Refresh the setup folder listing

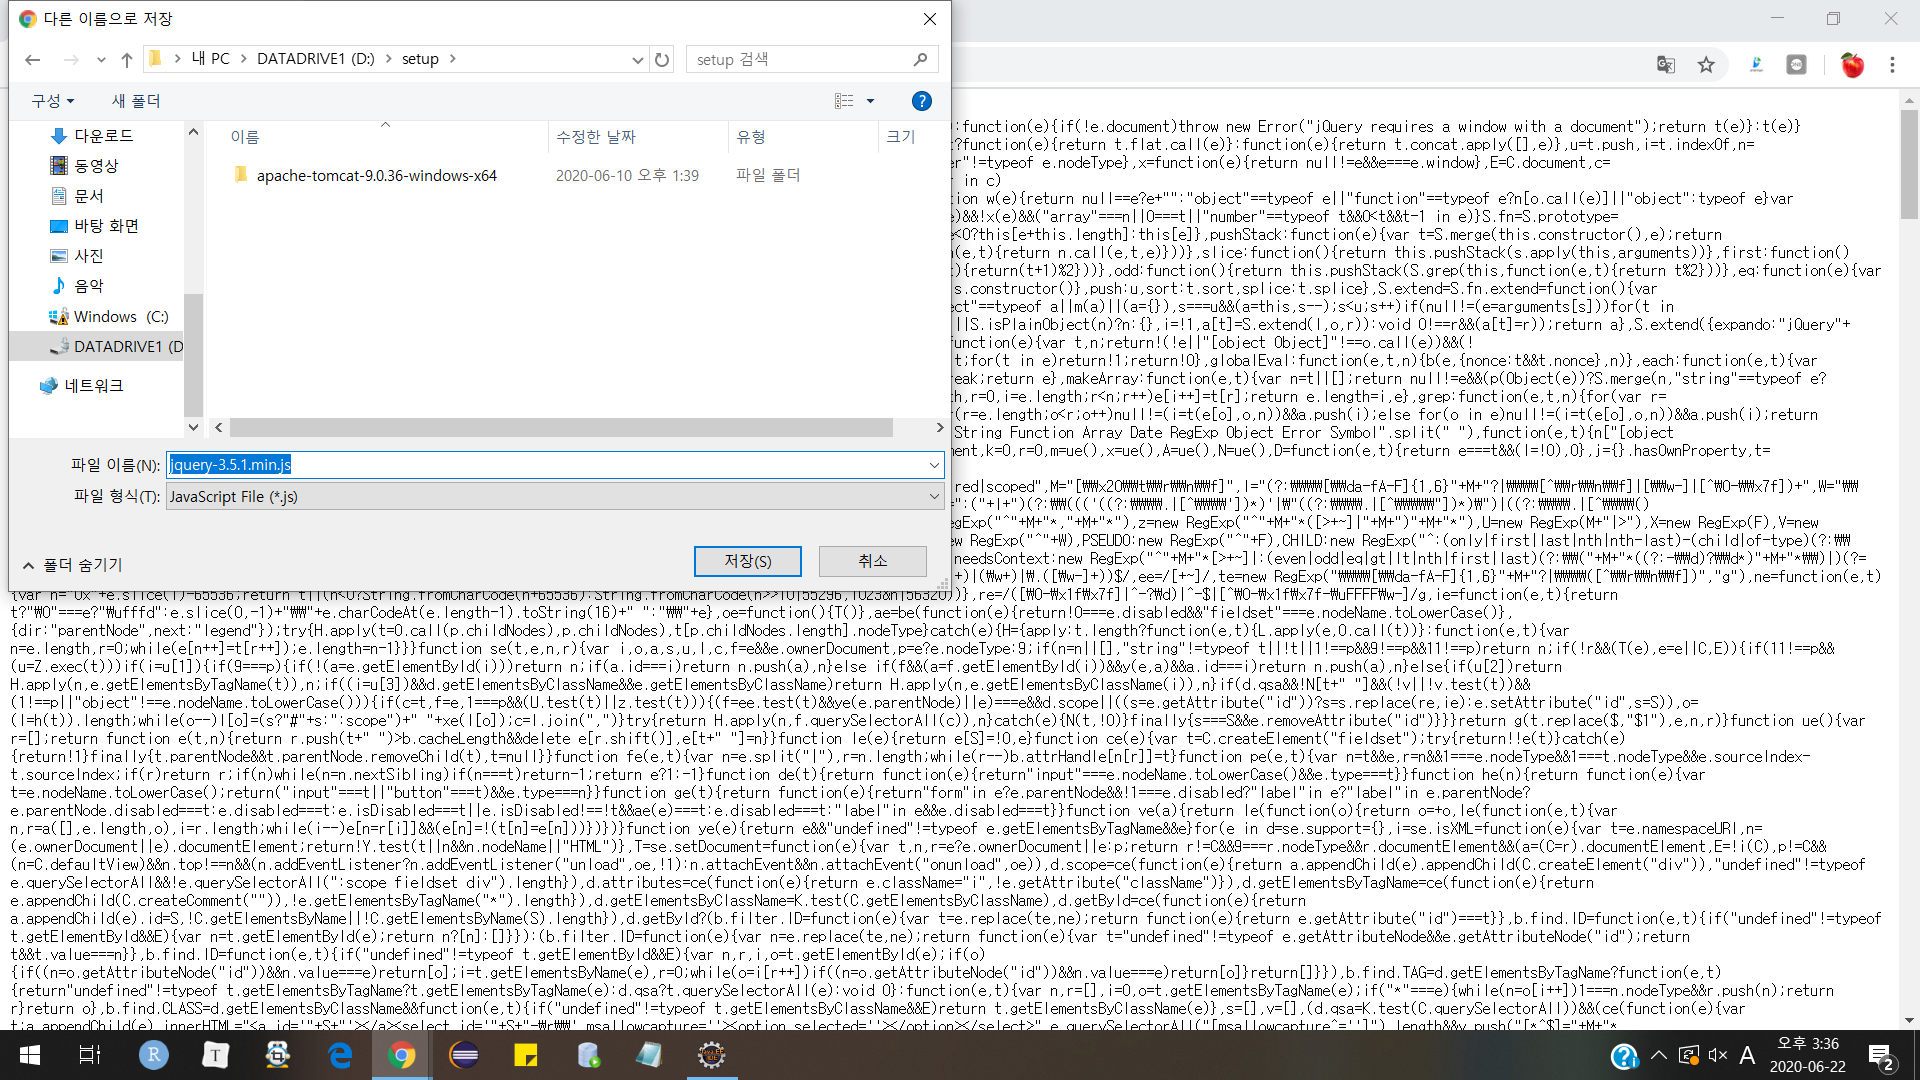[x=662, y=60]
